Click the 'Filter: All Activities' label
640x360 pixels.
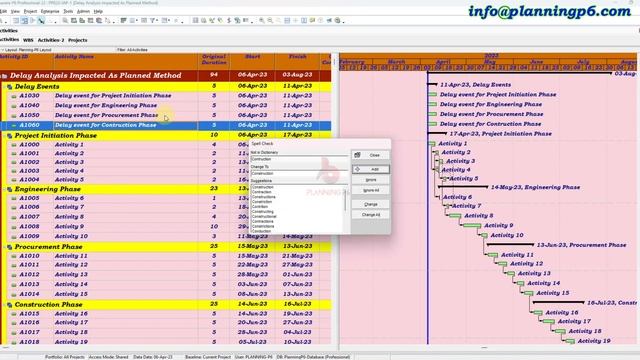pos(132,50)
